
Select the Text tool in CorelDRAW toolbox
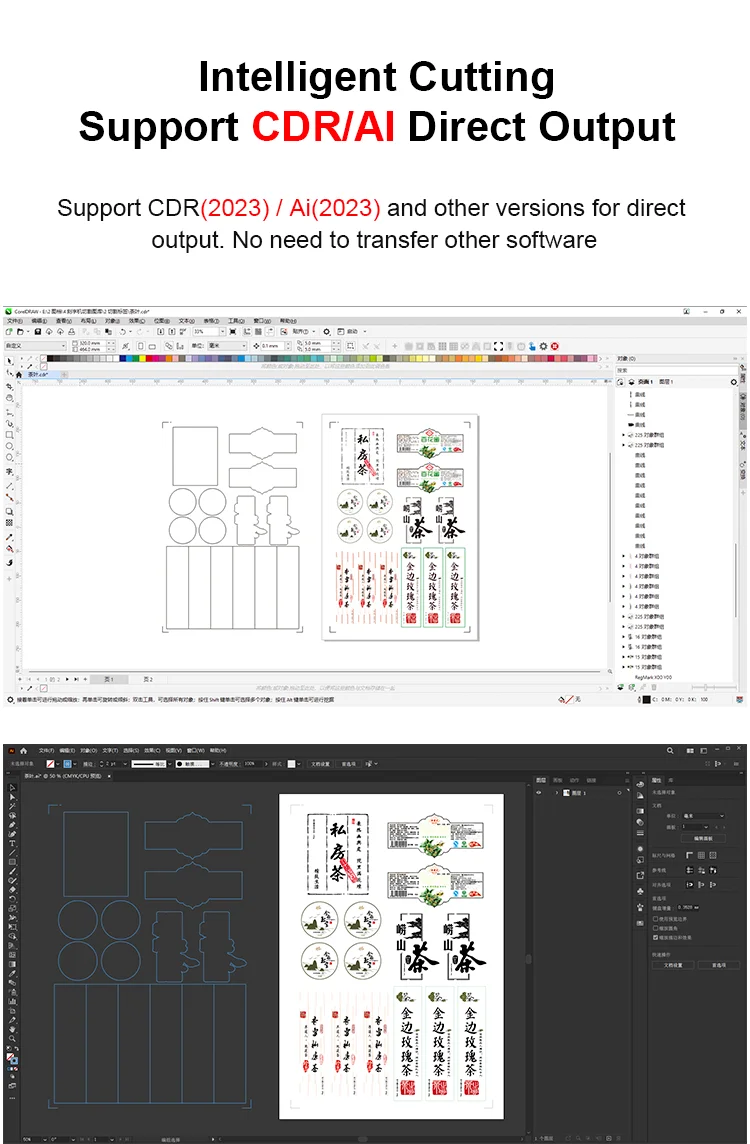point(9,472)
